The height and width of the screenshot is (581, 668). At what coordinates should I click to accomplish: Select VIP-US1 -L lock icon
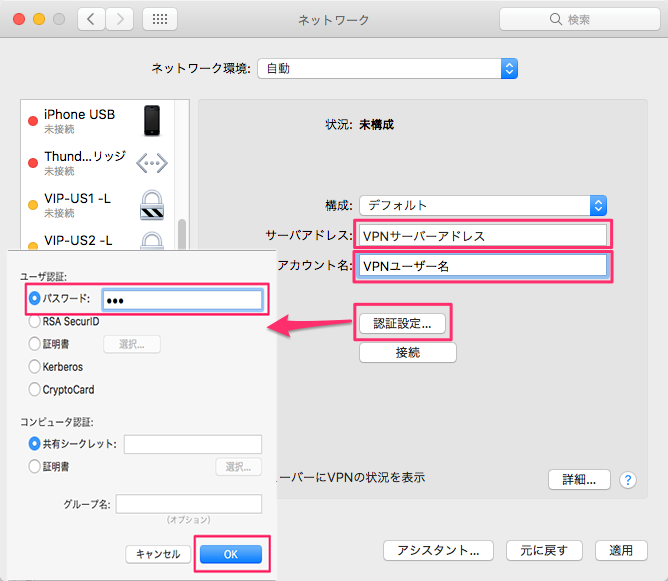152,205
